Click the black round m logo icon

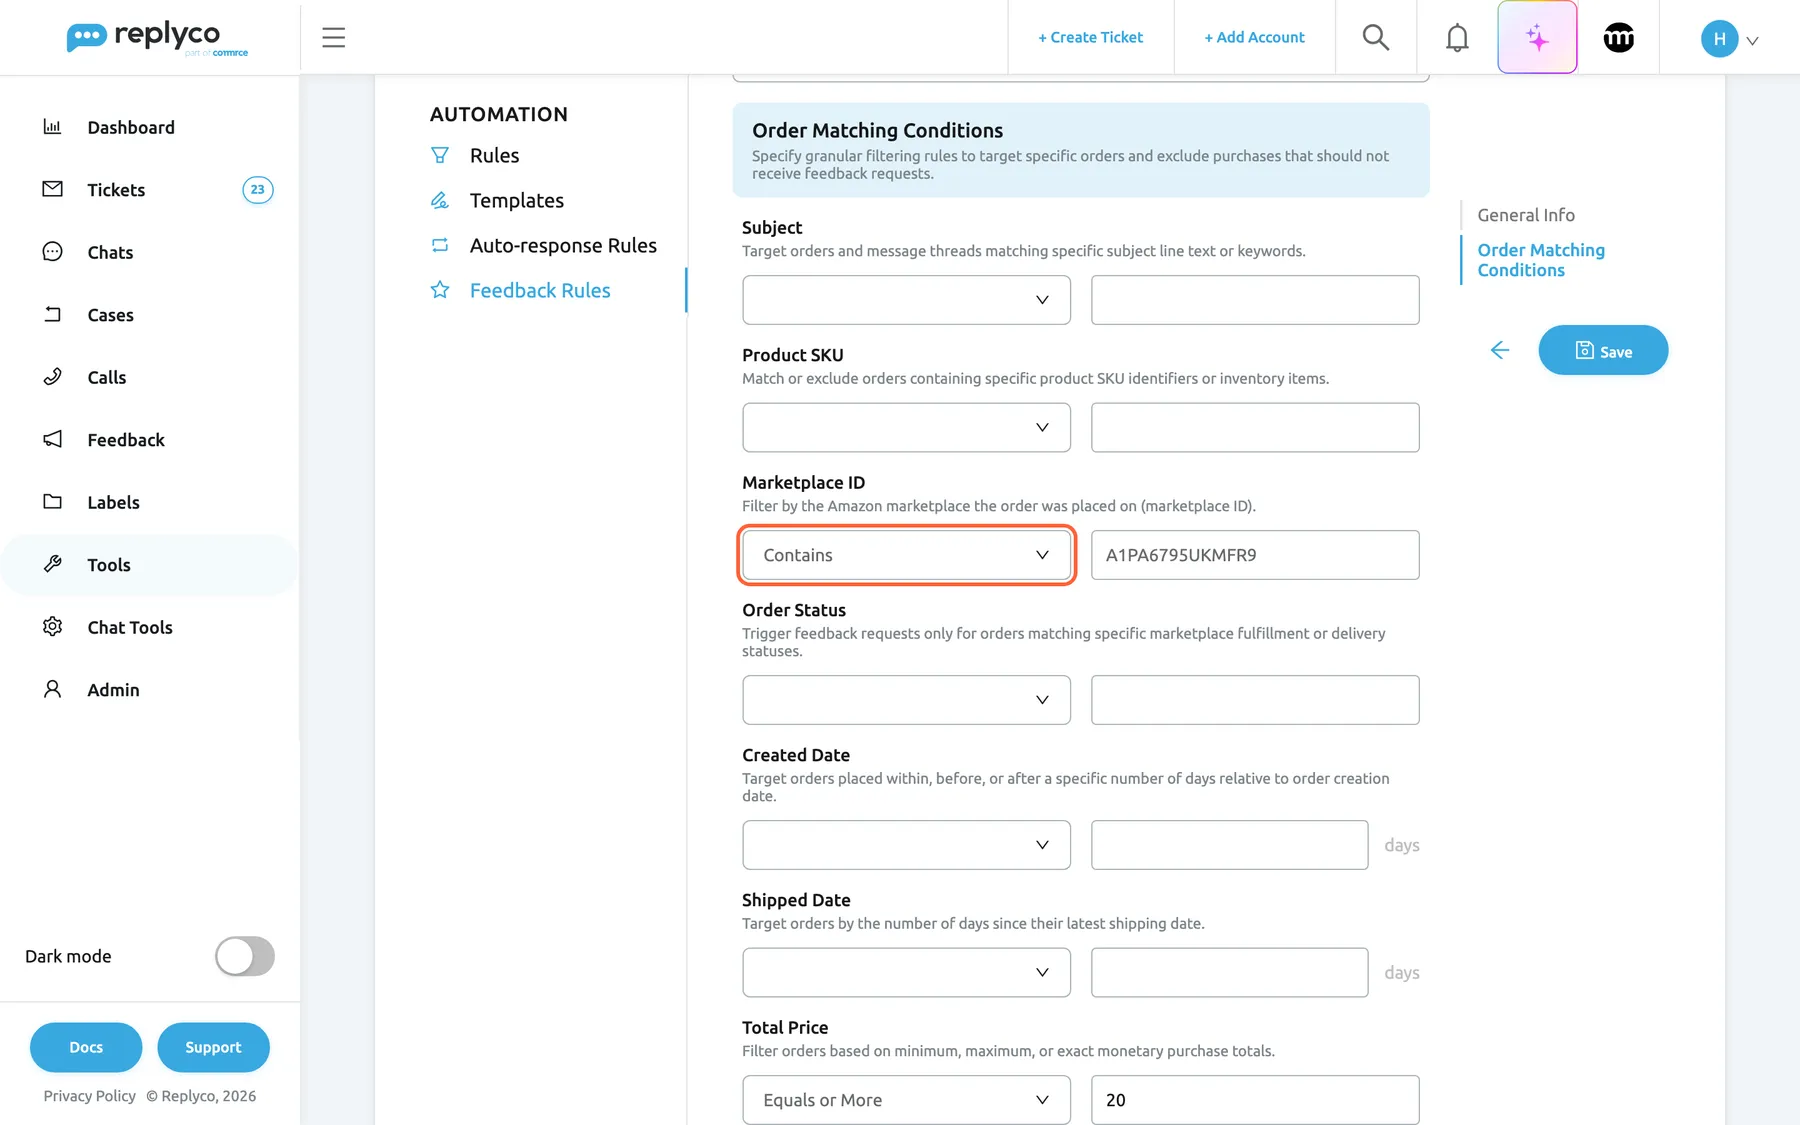click(x=1619, y=38)
